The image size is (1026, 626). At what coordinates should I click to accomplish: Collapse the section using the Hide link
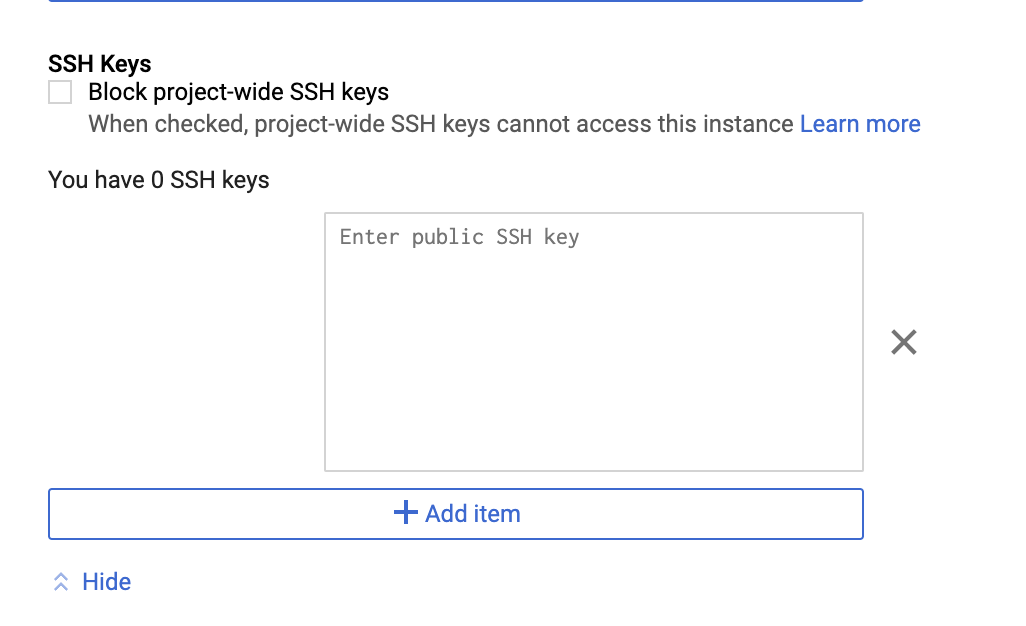(x=92, y=582)
